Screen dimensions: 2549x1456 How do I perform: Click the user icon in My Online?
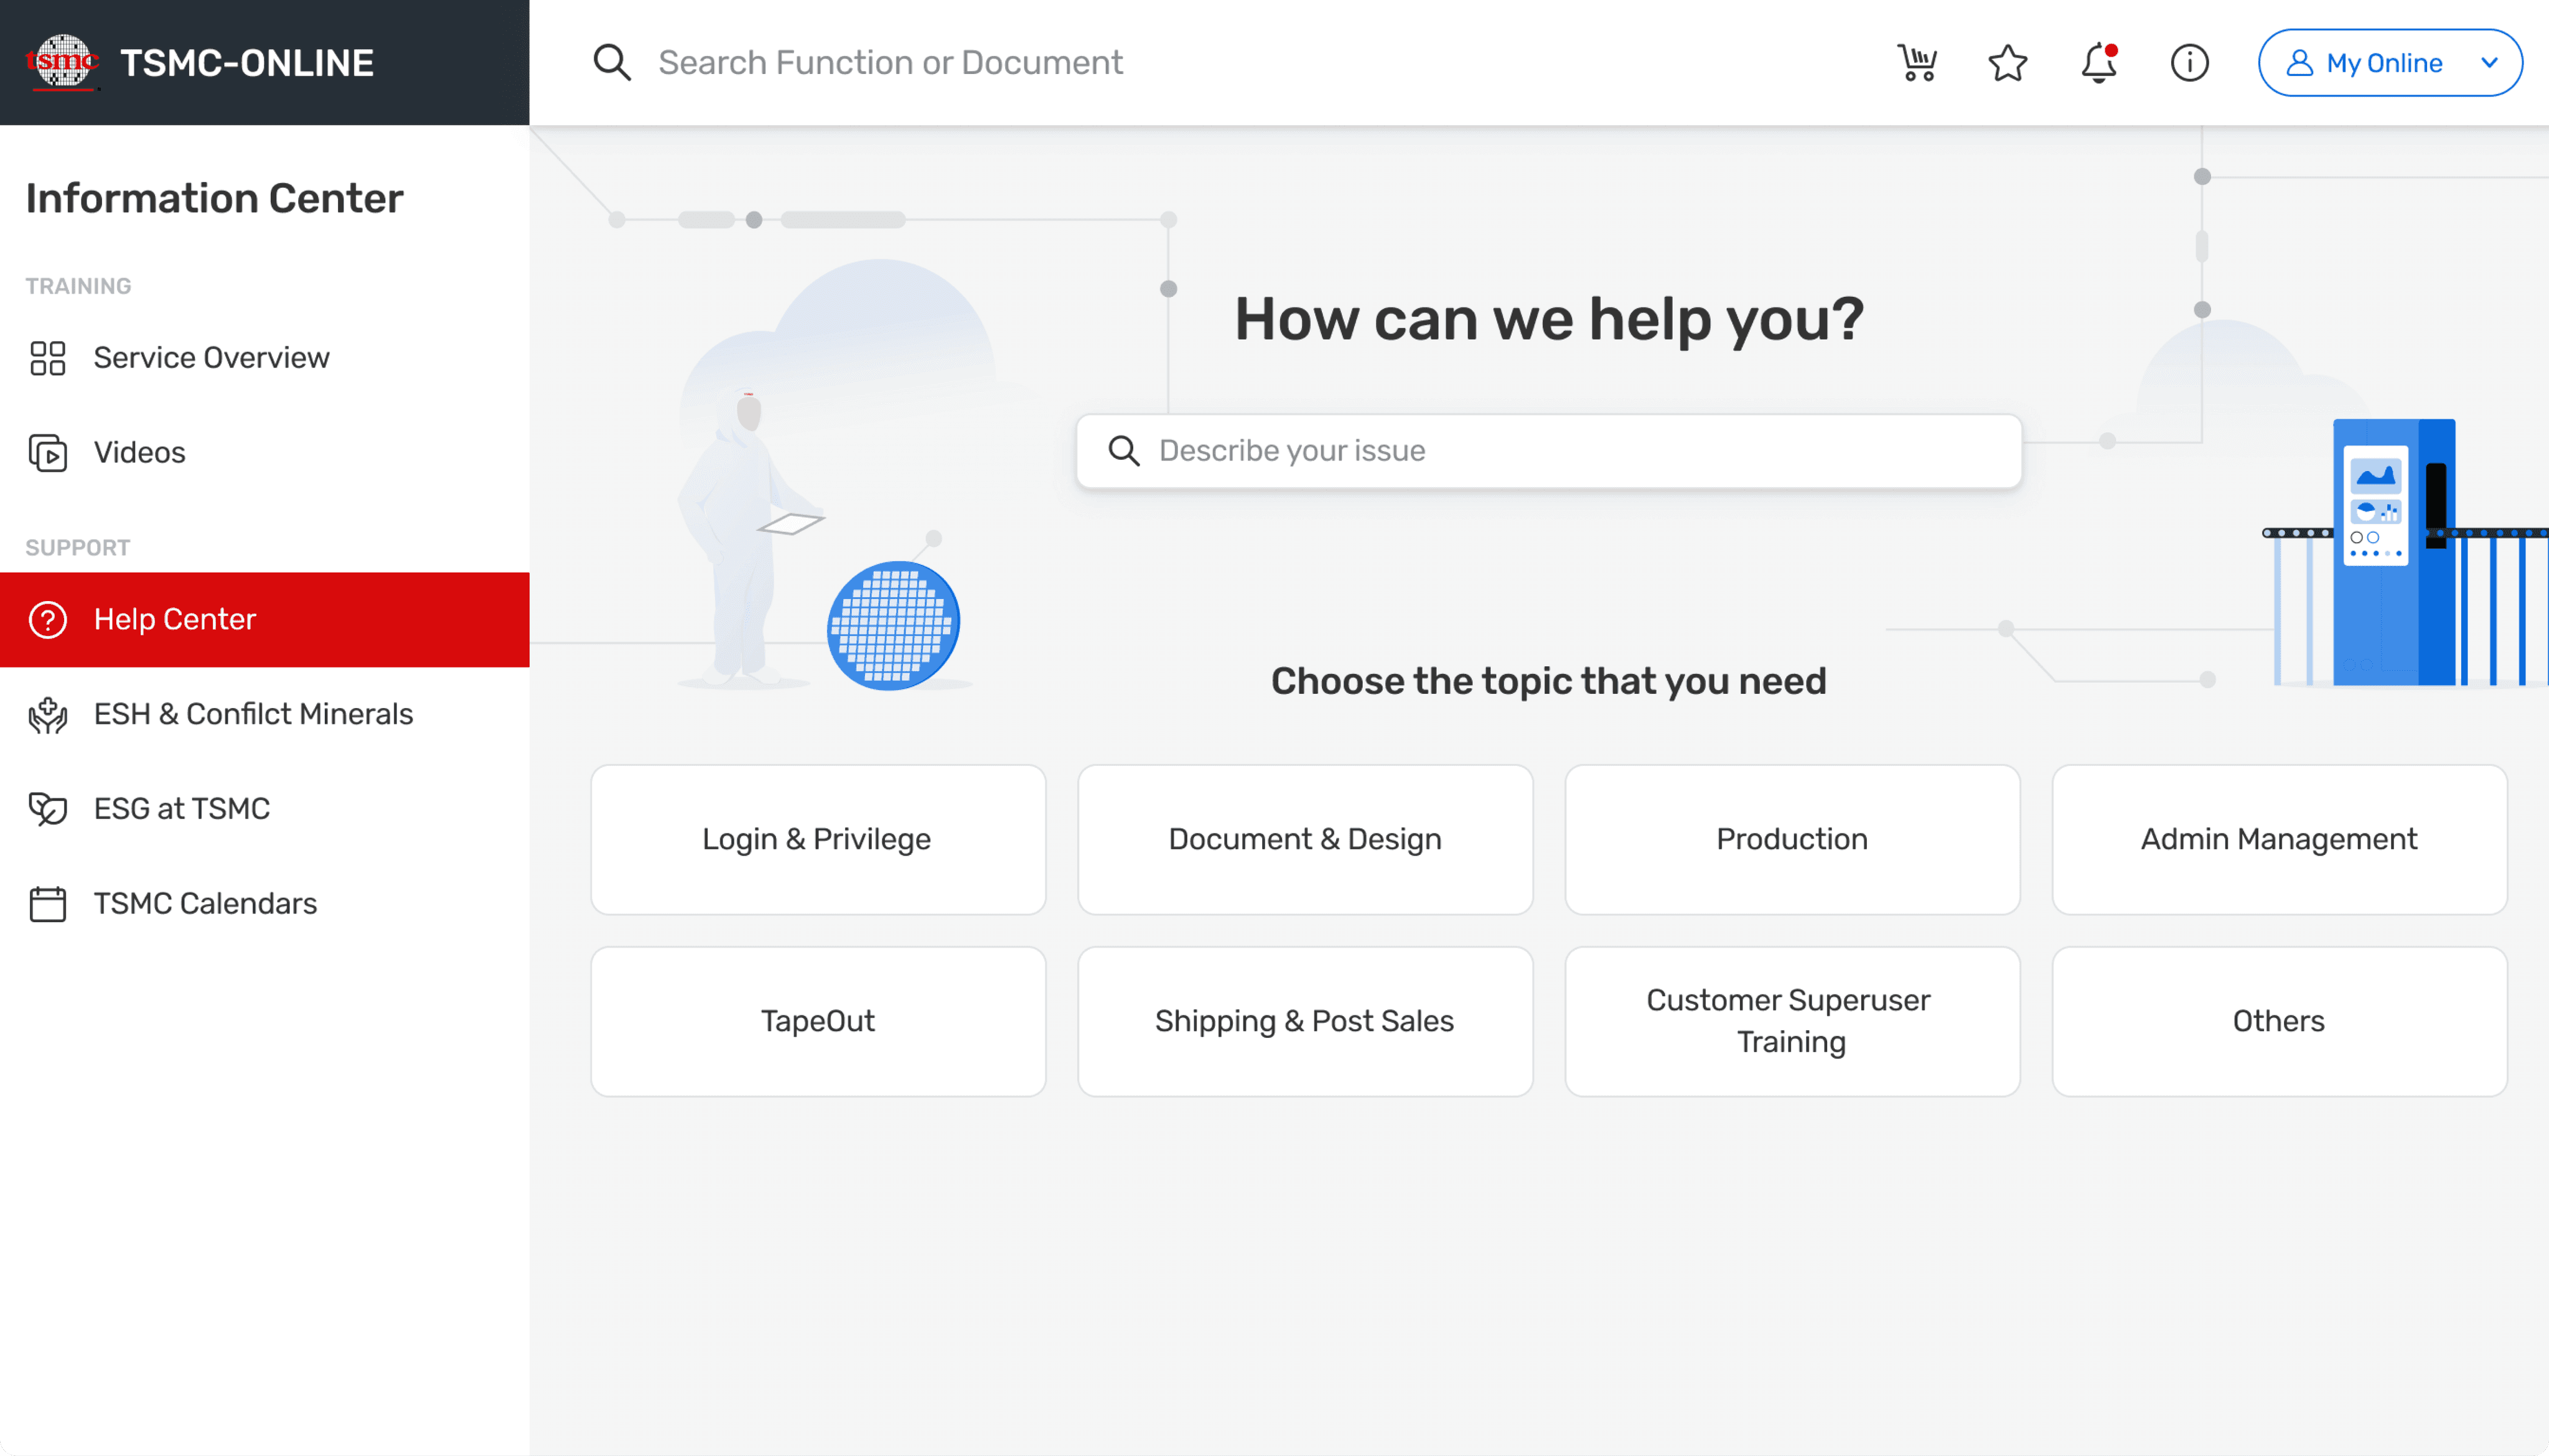2300,63
